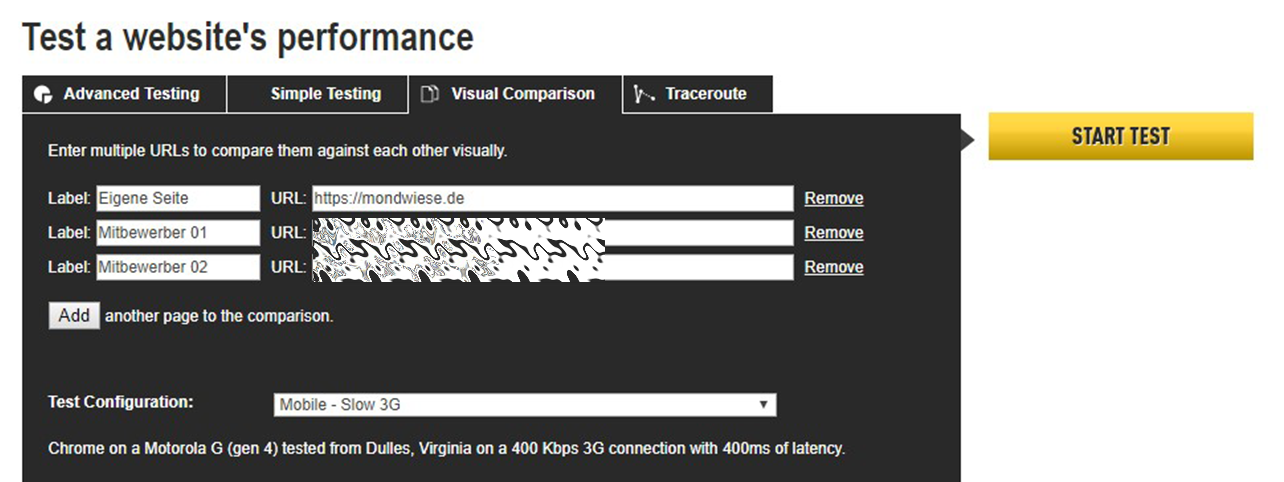Screen dimensions: 1284x482
Task: Expand the Mobile - Slow 3G dropdown
Action: point(525,405)
